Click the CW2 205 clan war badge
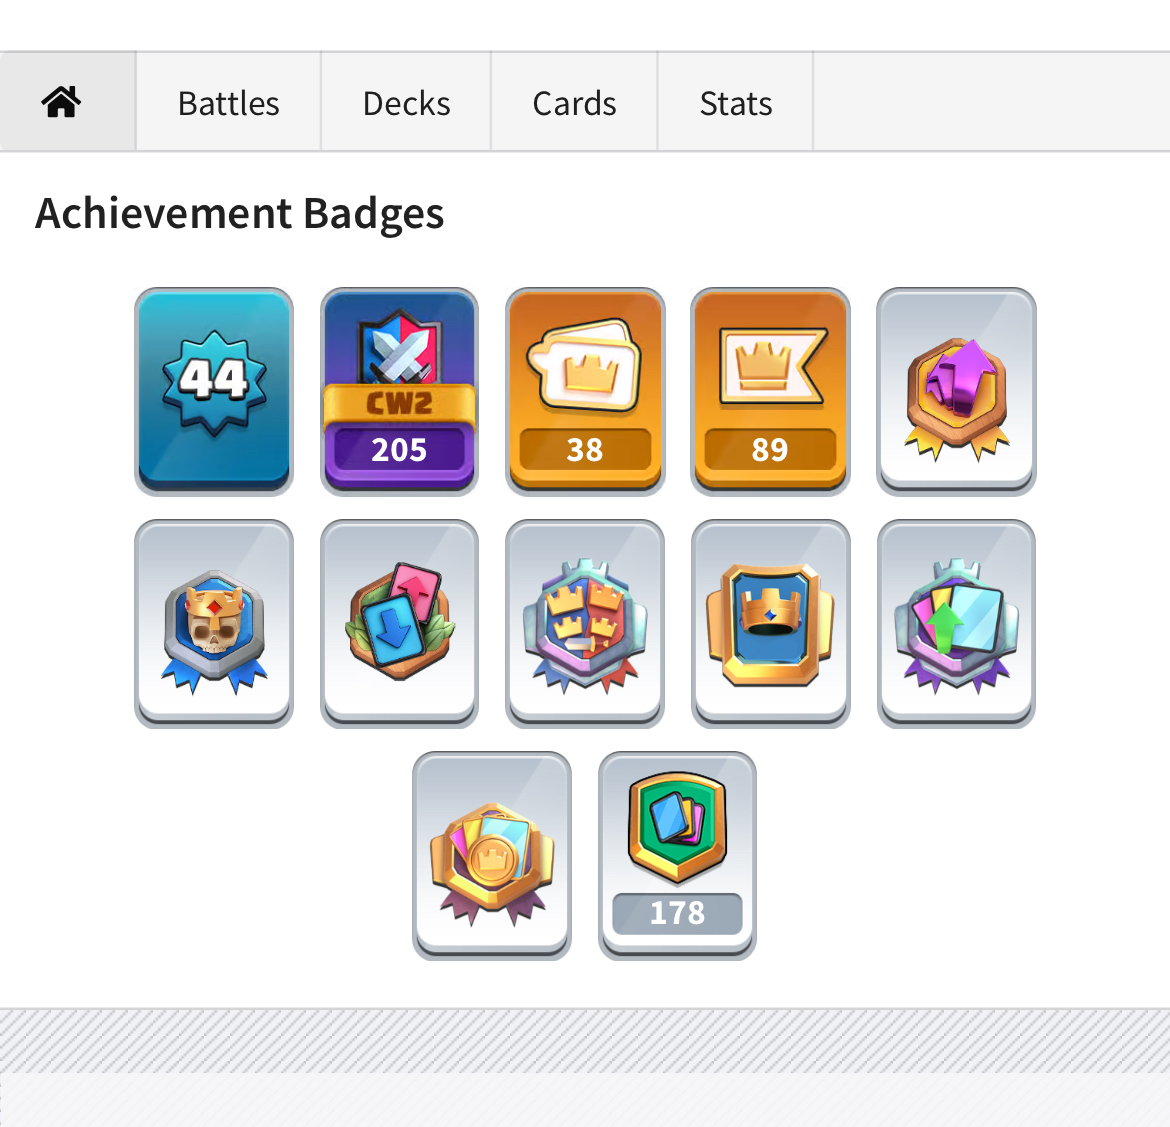The width and height of the screenshot is (1170, 1127). click(x=399, y=391)
